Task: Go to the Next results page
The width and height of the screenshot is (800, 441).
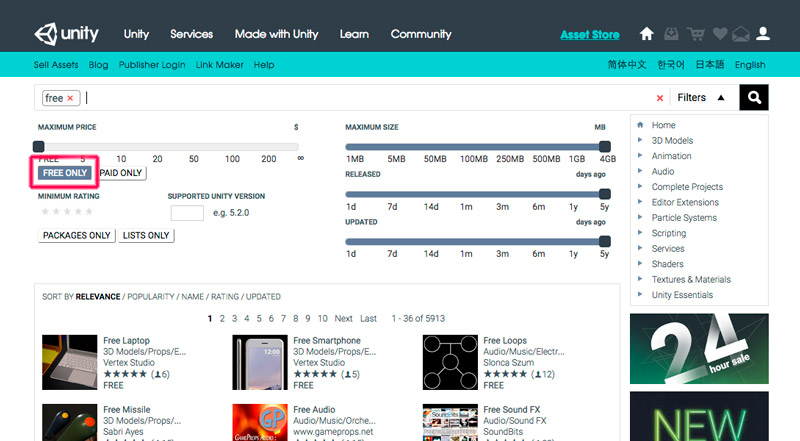Action: point(343,318)
